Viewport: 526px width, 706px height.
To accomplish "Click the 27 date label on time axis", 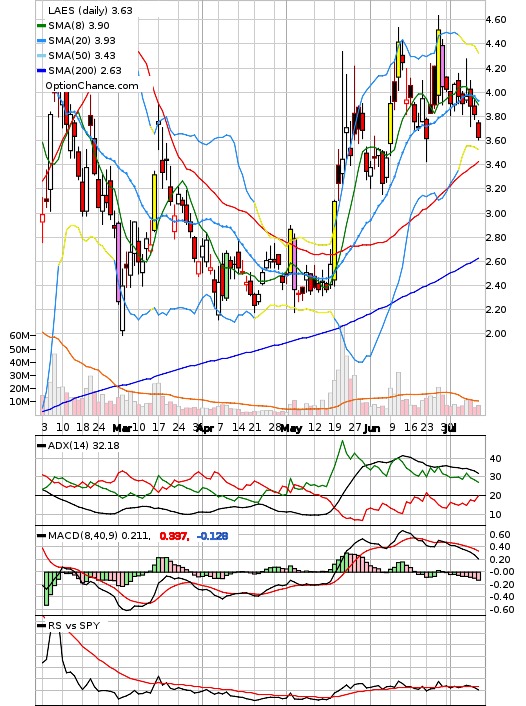I will tap(355, 427).
